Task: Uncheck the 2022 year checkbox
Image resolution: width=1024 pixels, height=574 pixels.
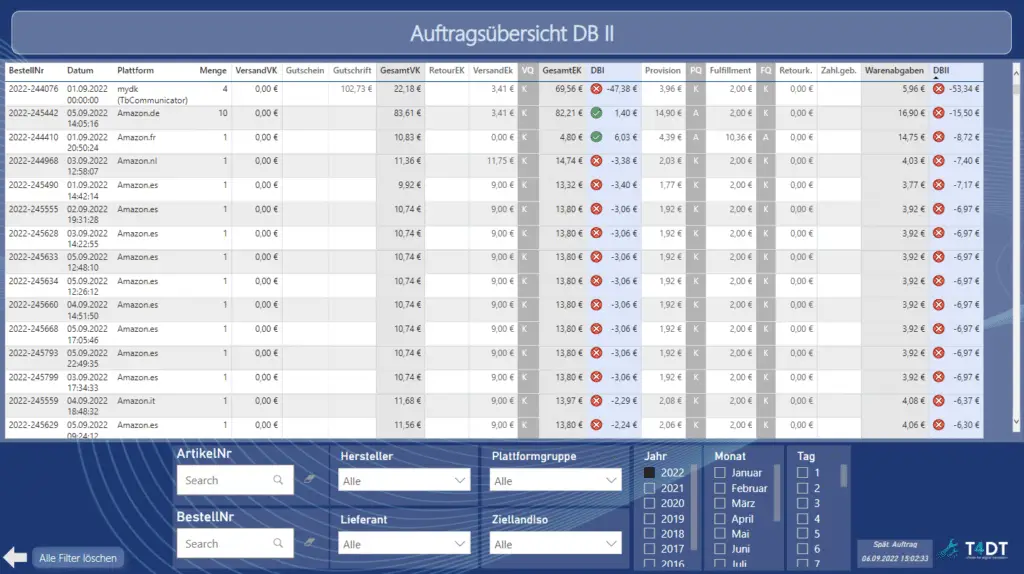Action: pos(649,472)
